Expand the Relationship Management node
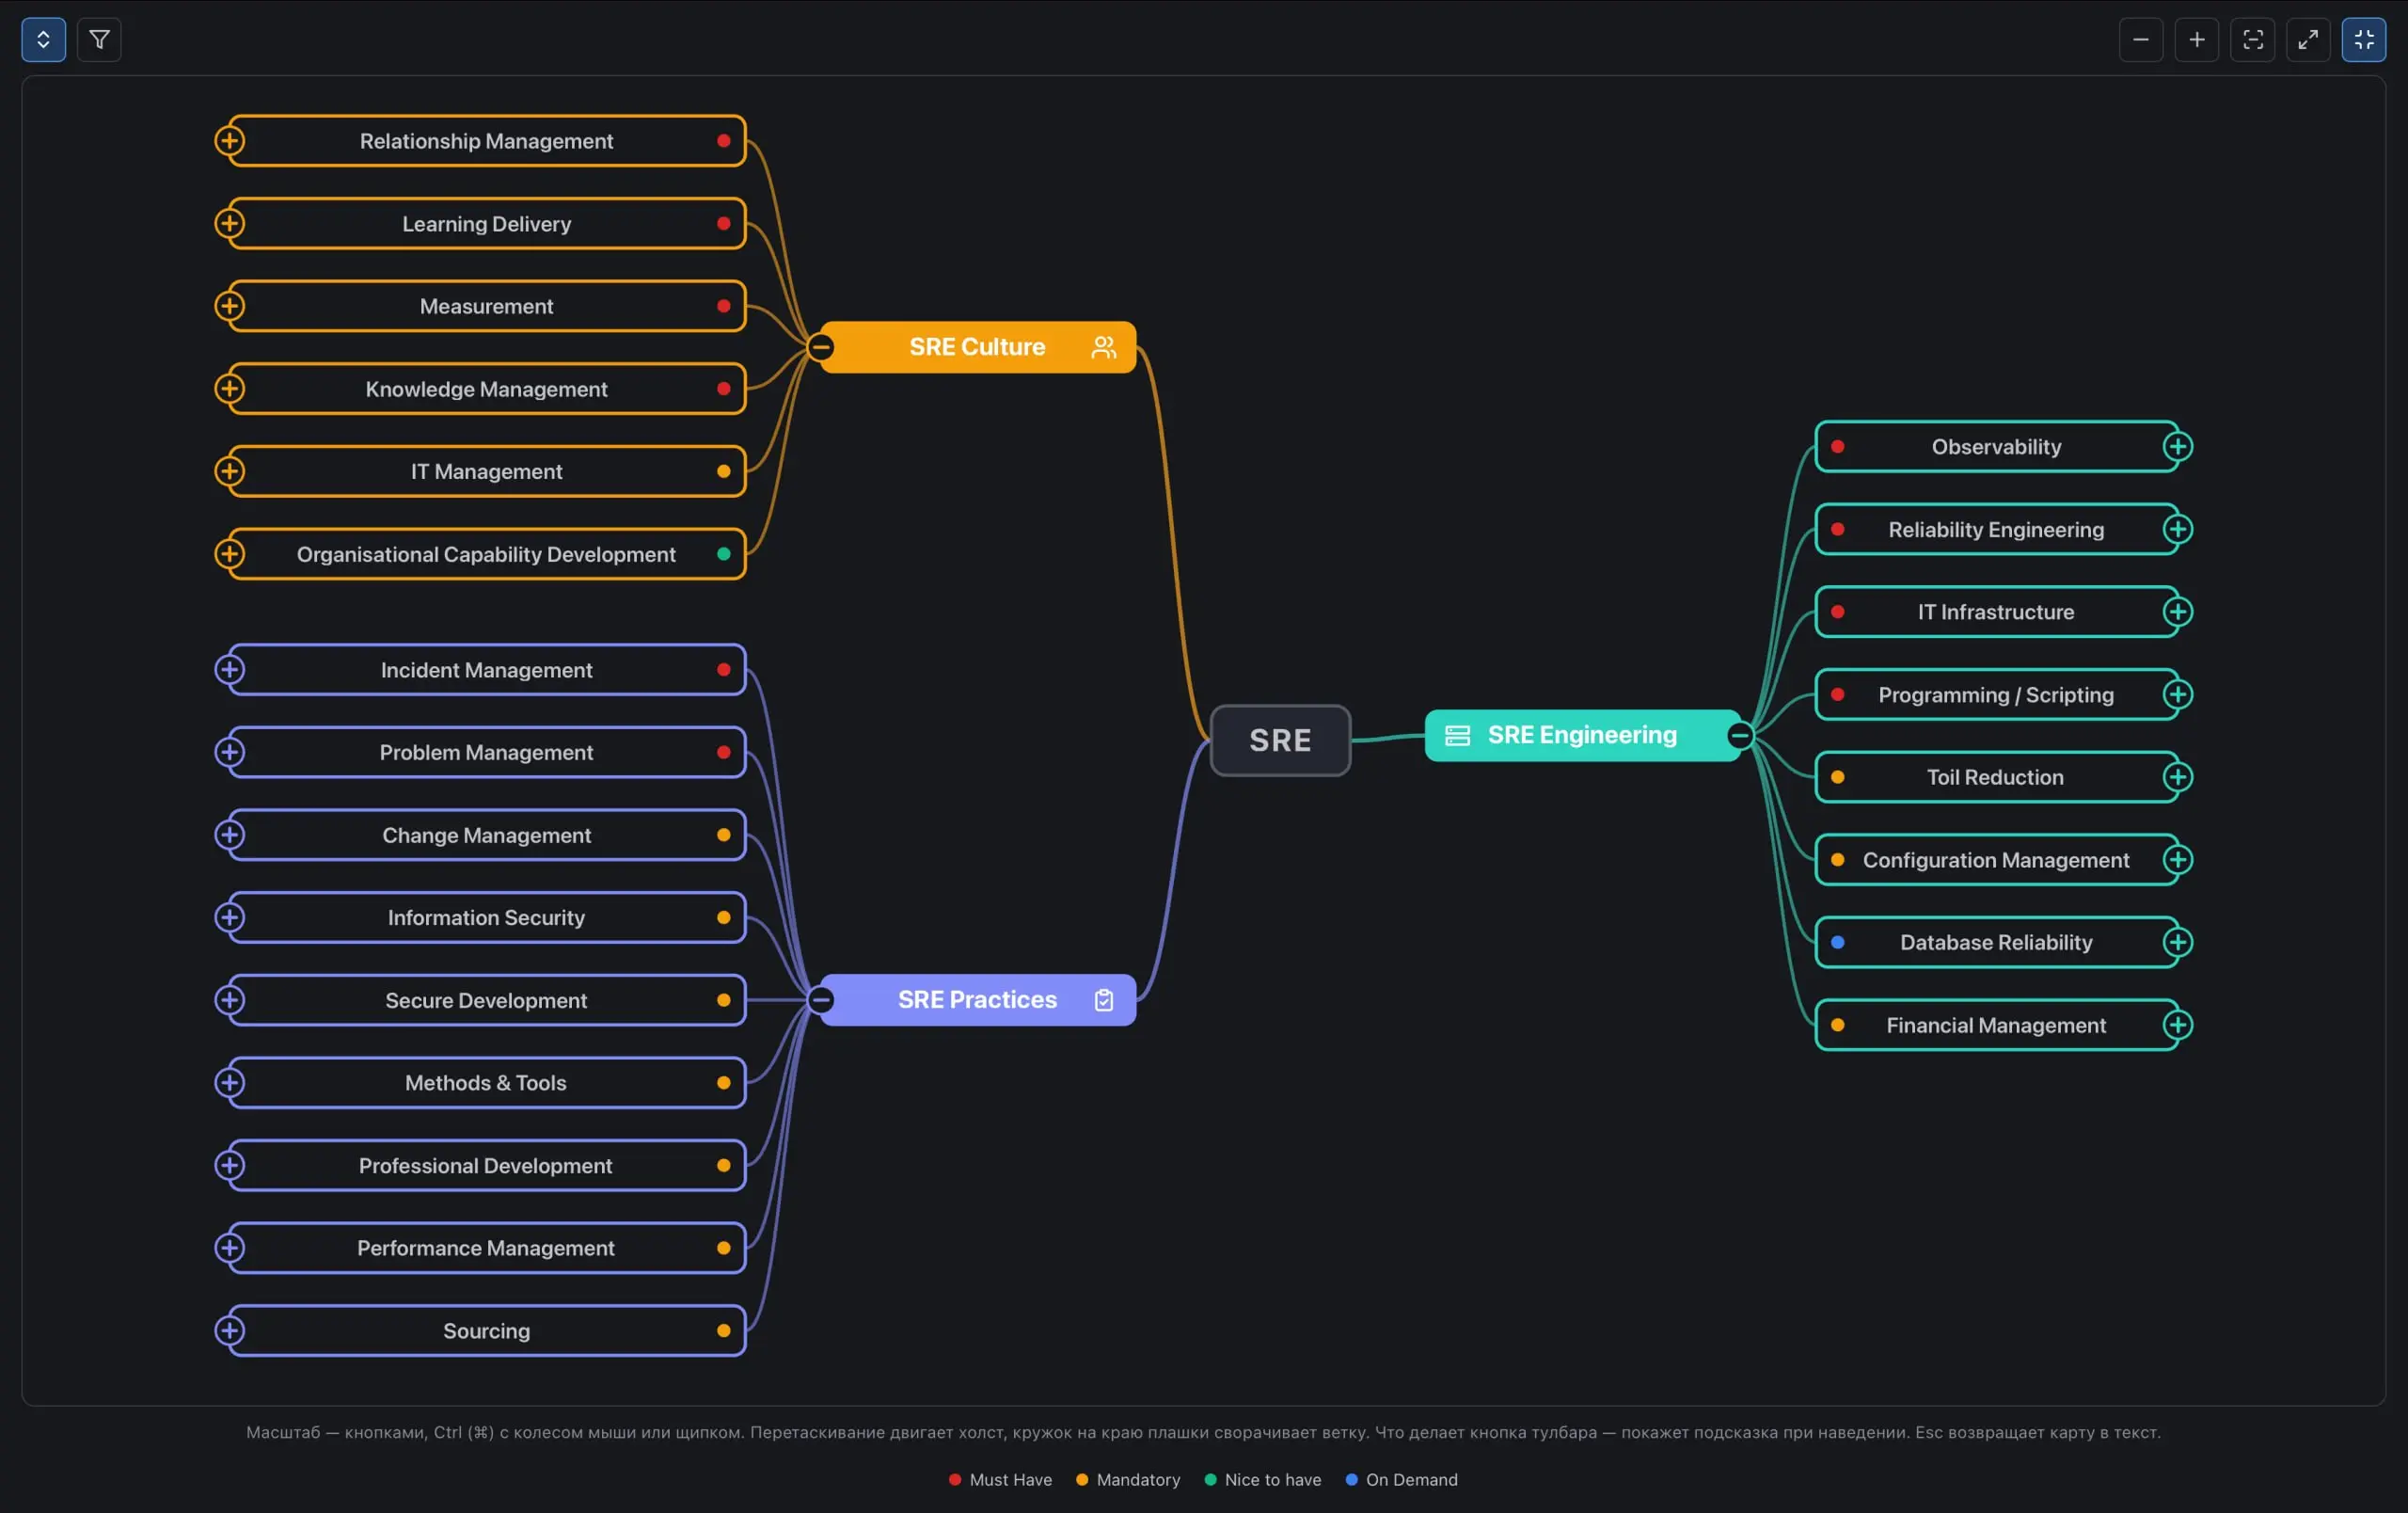The width and height of the screenshot is (2408, 1513). coord(230,141)
